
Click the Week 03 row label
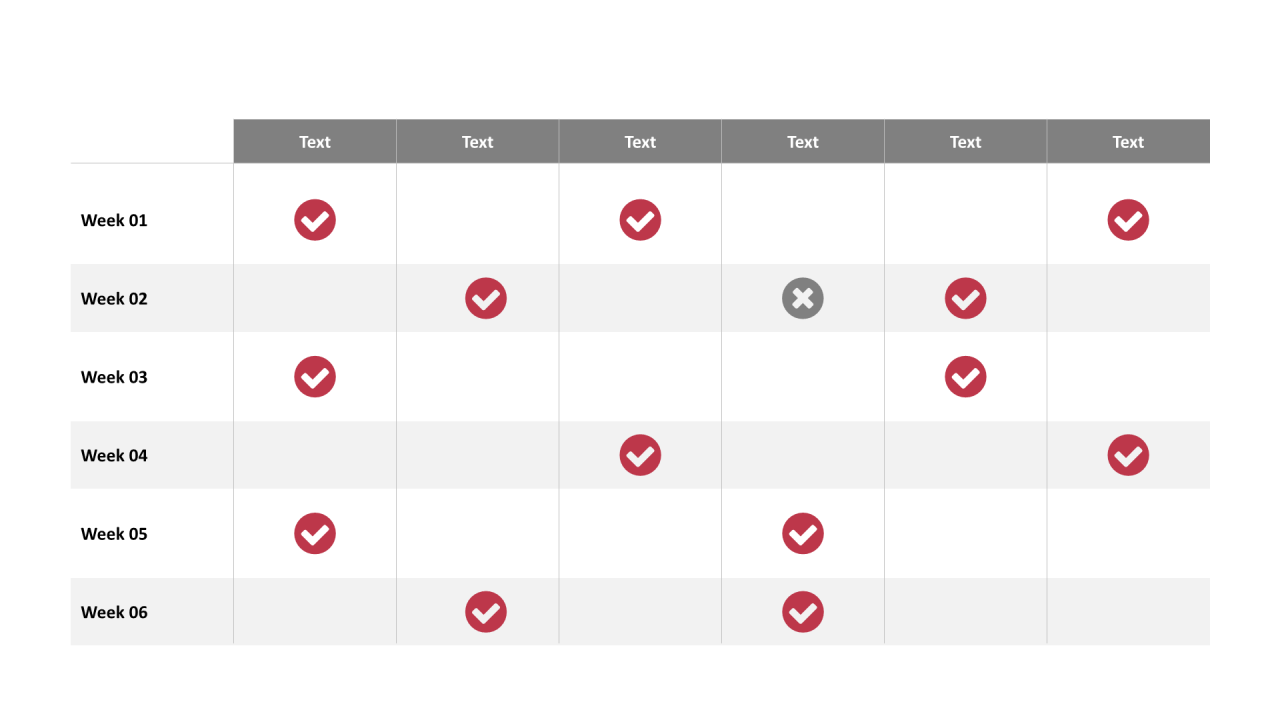click(114, 377)
